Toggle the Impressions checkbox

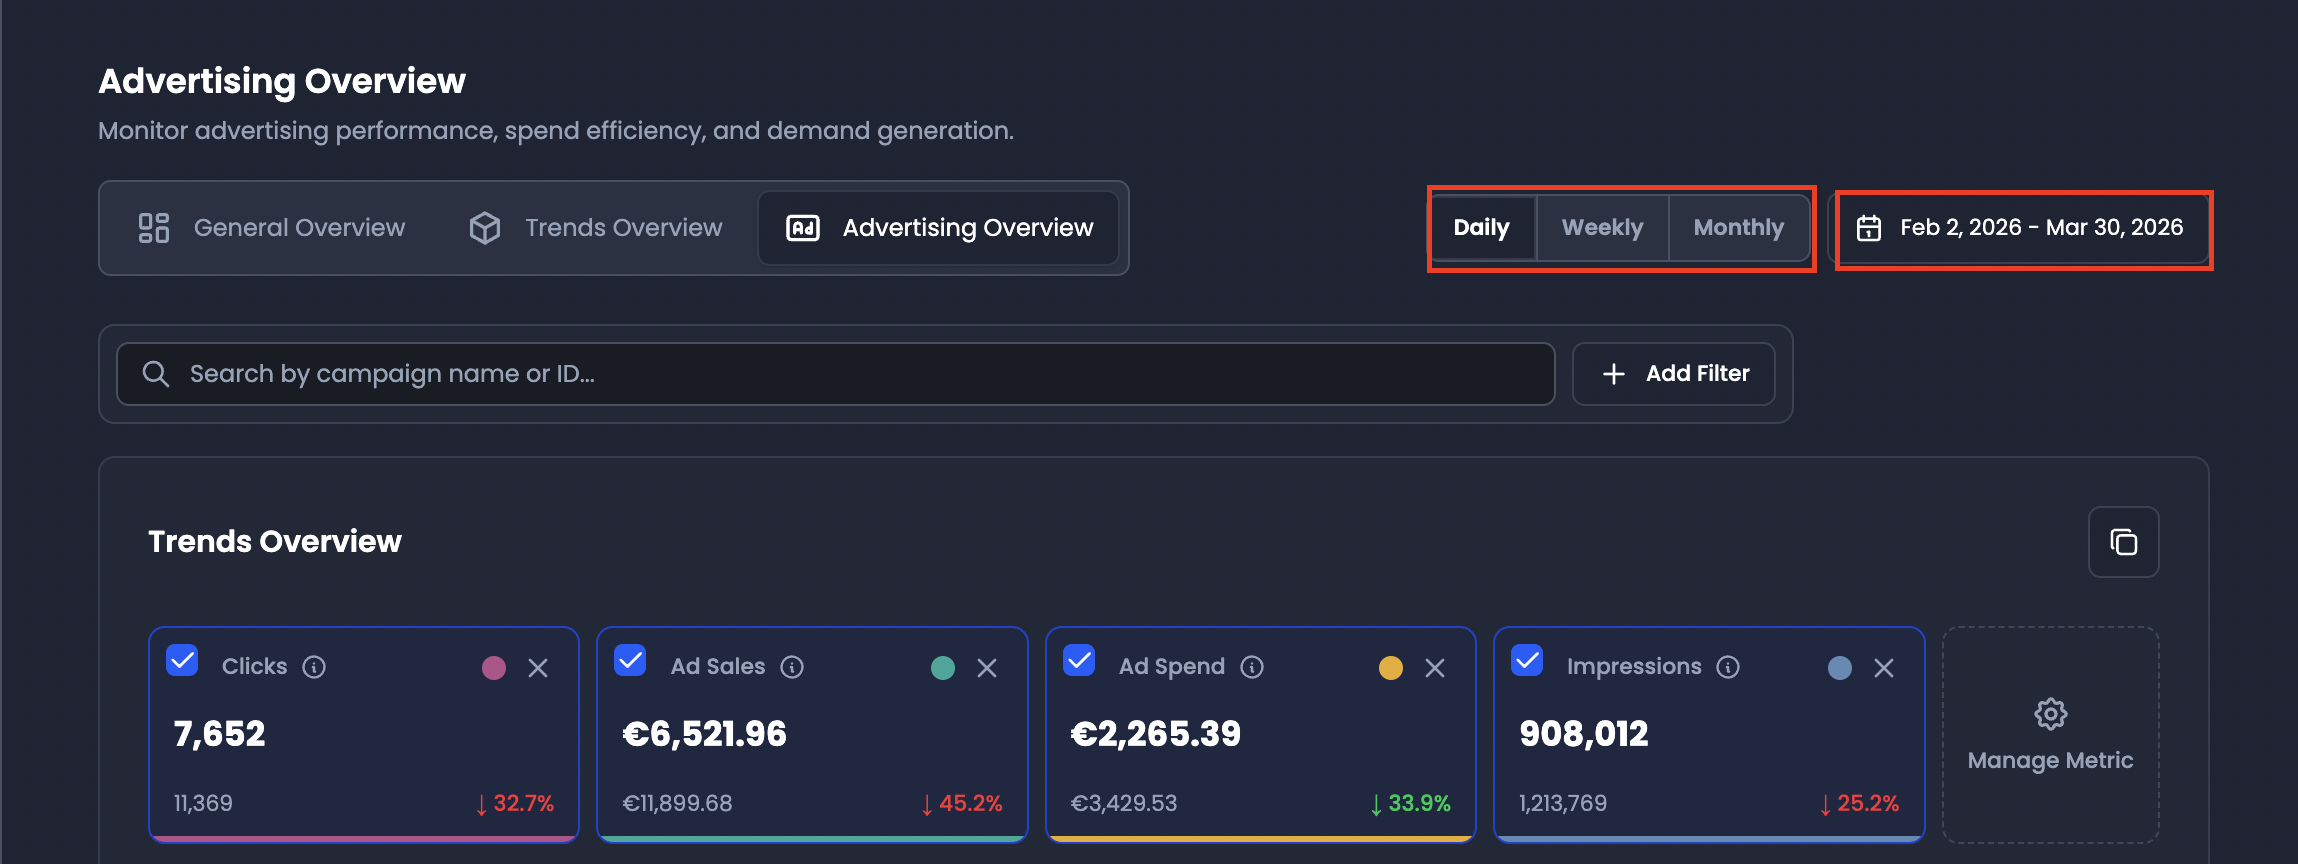[x=1527, y=661]
